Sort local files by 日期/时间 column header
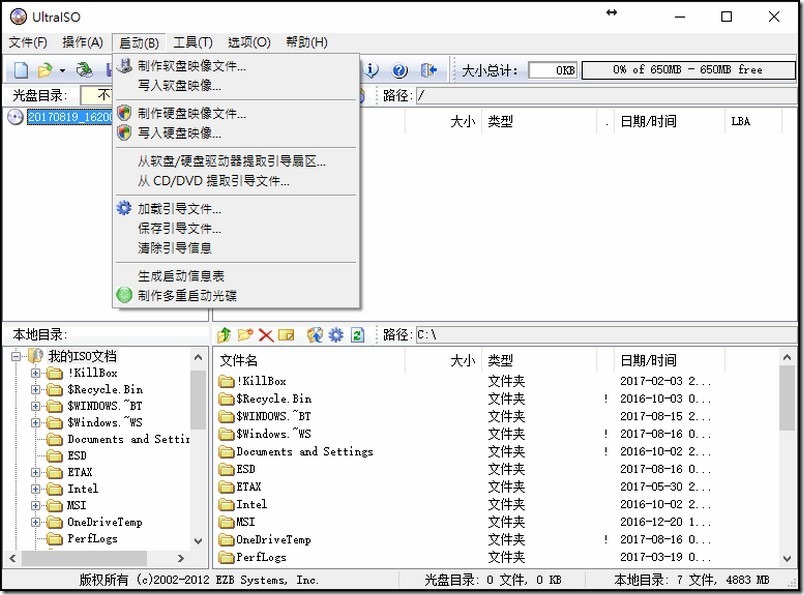 click(669, 361)
